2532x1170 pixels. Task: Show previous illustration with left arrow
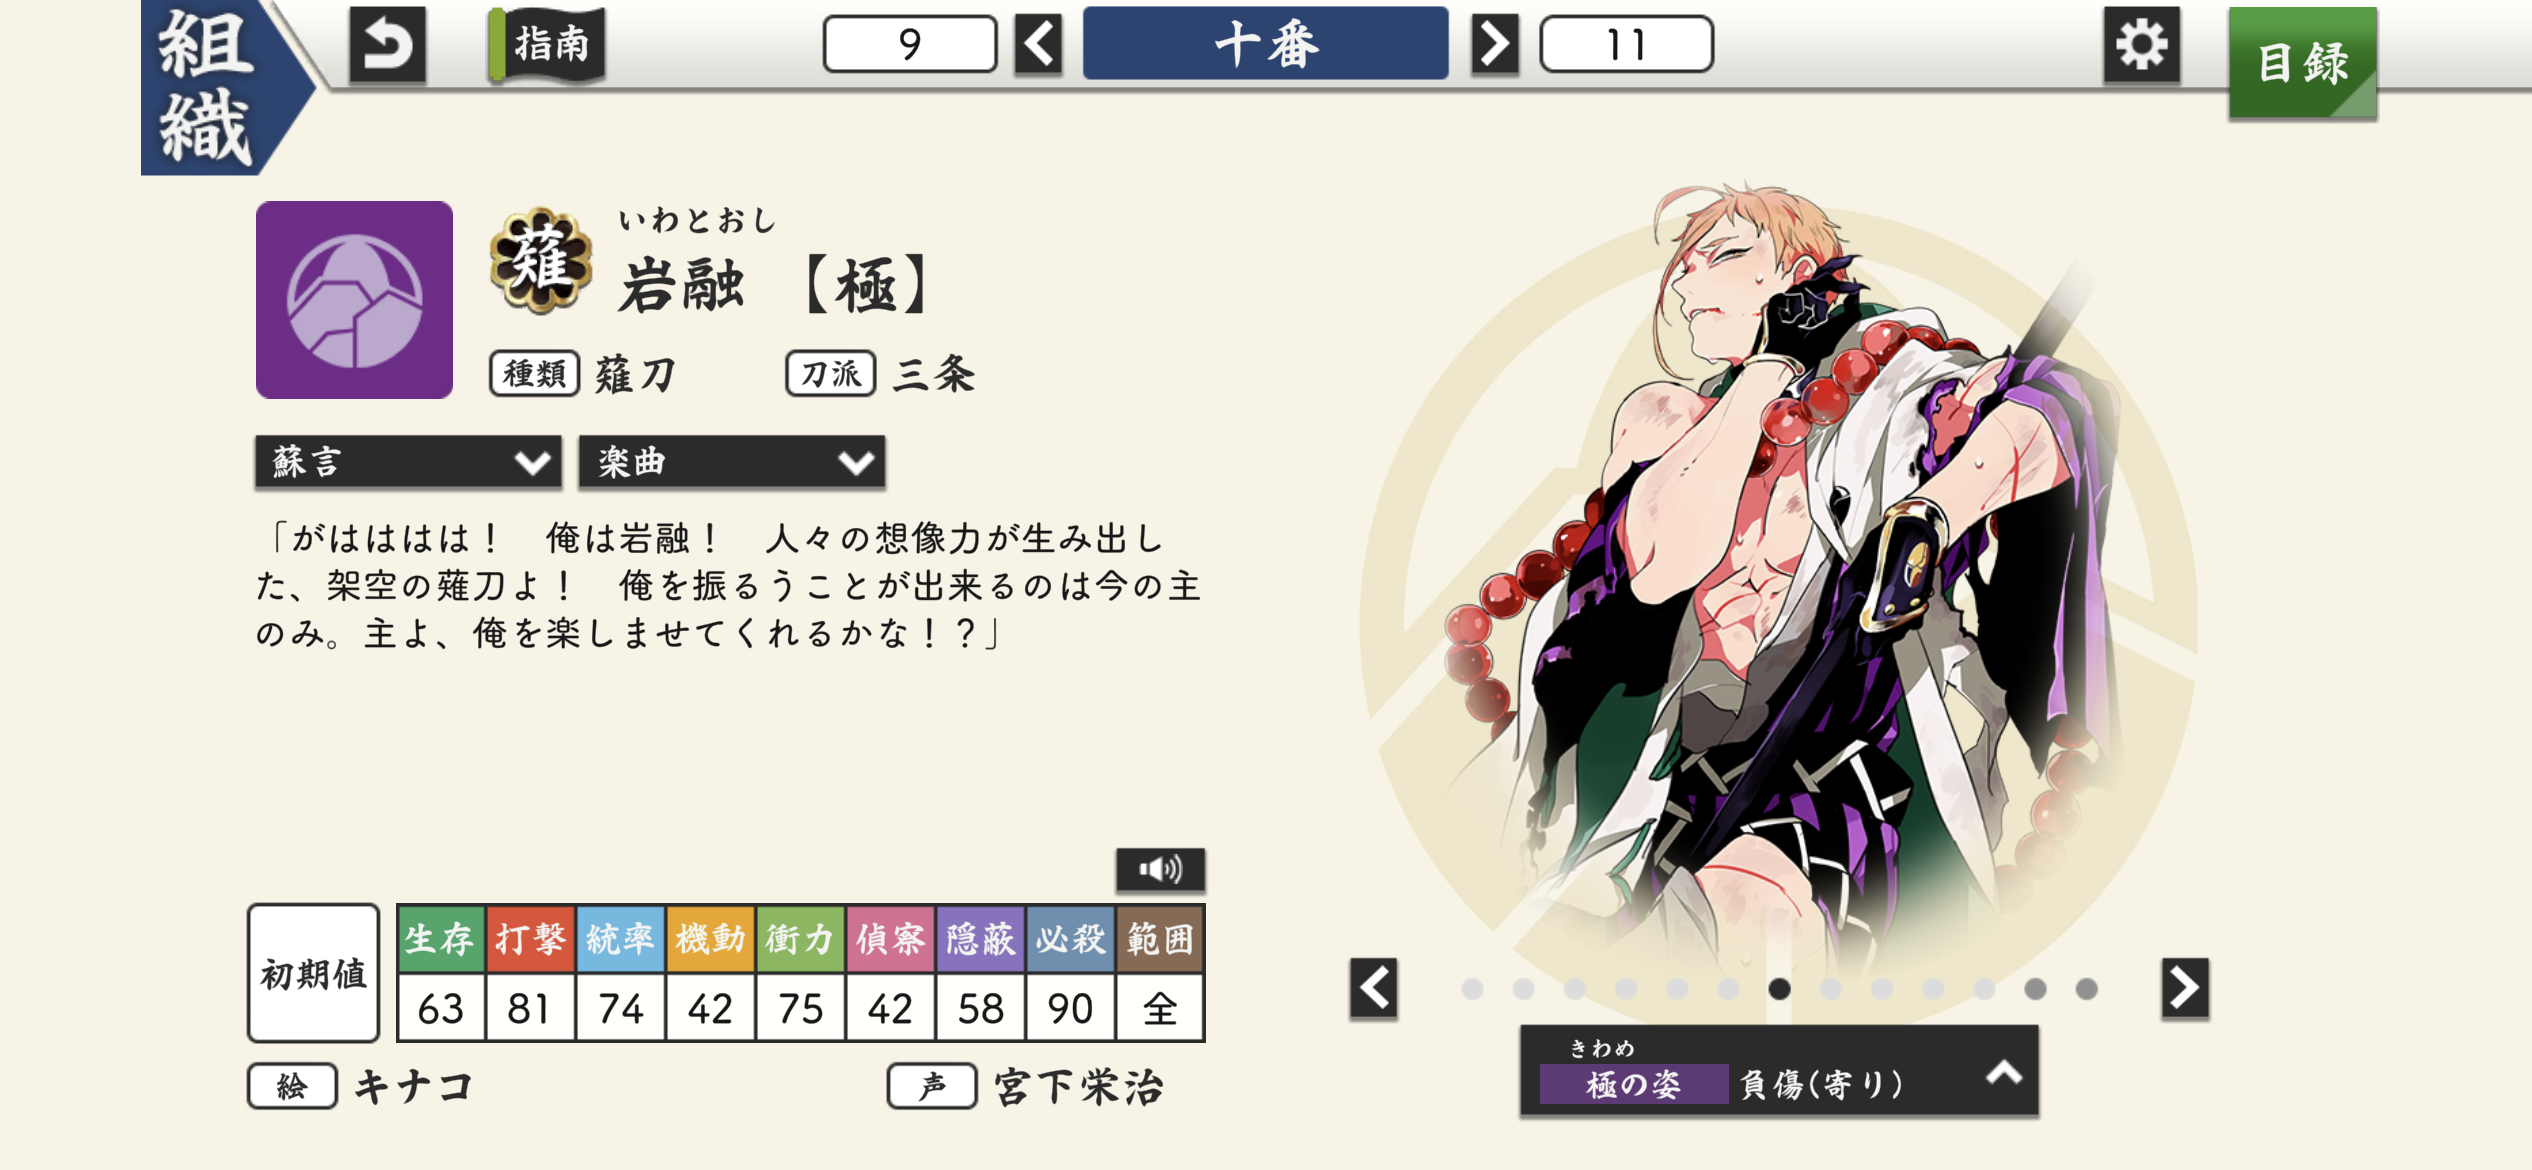click(x=1374, y=988)
